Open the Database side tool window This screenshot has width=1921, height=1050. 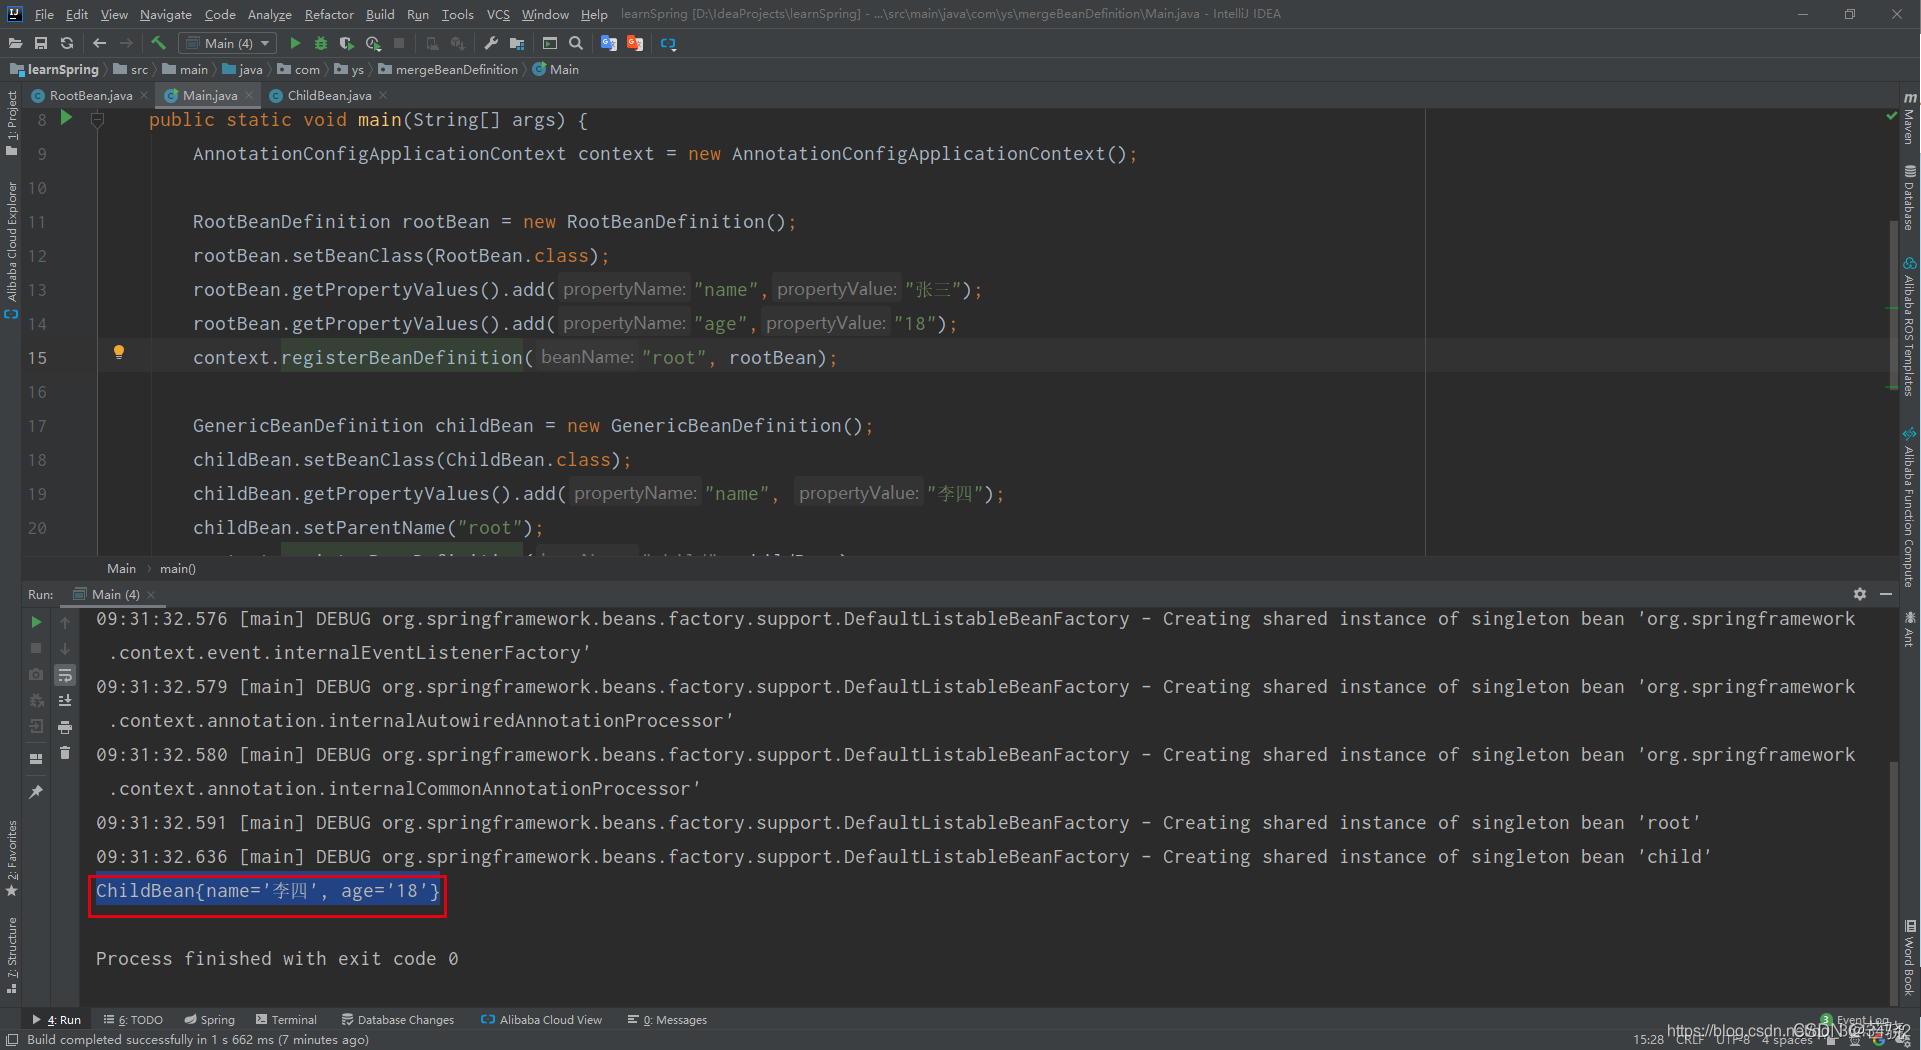coord(1909,197)
